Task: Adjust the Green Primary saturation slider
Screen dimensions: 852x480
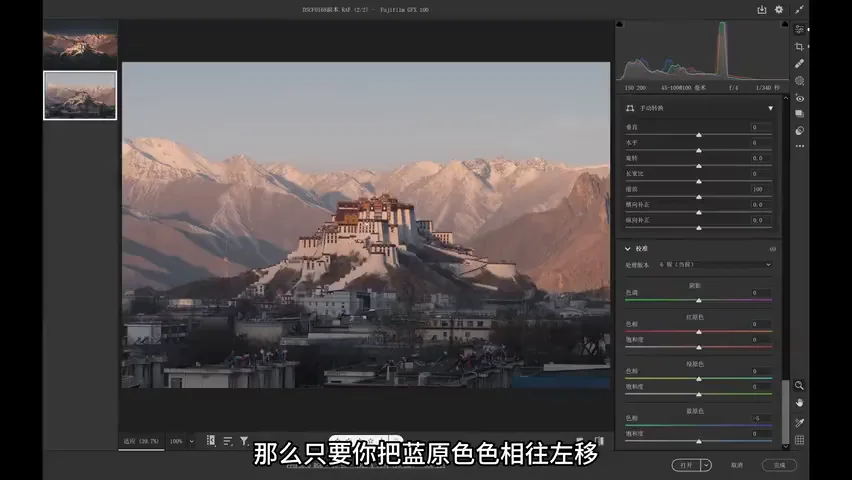Action: [x=699, y=394]
